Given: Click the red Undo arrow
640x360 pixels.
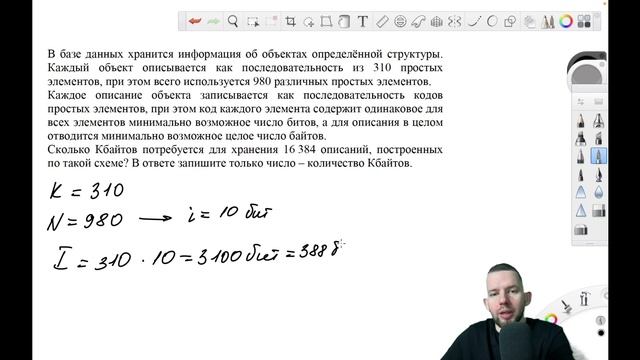Looking at the screenshot, I should coord(195,21).
